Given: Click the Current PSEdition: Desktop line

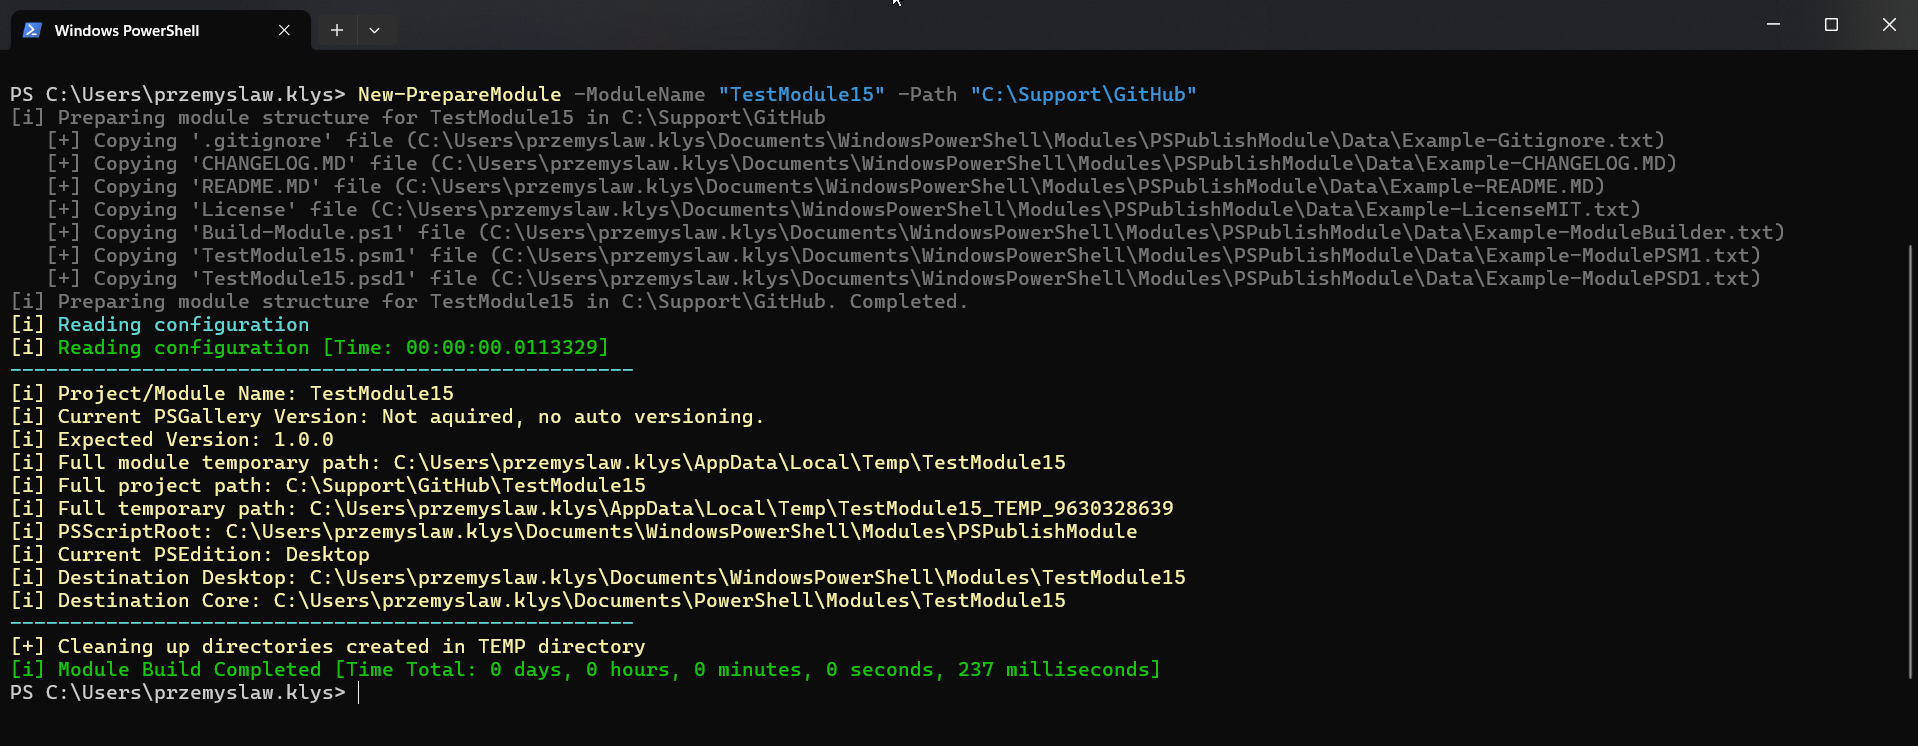Looking at the screenshot, I should (x=190, y=554).
